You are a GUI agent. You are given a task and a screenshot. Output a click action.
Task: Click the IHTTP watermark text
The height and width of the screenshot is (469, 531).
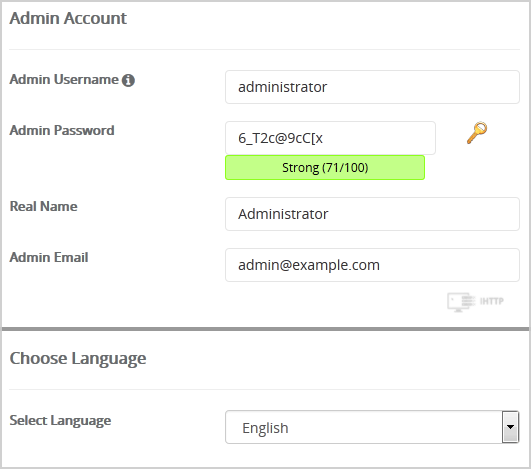491,301
